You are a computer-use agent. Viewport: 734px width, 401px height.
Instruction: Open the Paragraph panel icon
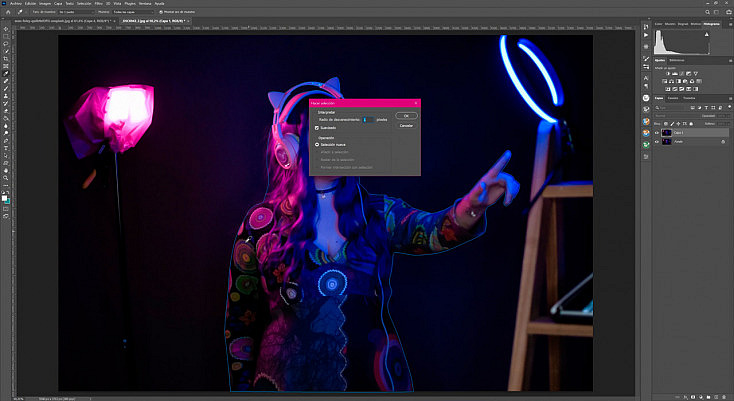[x=646, y=86]
